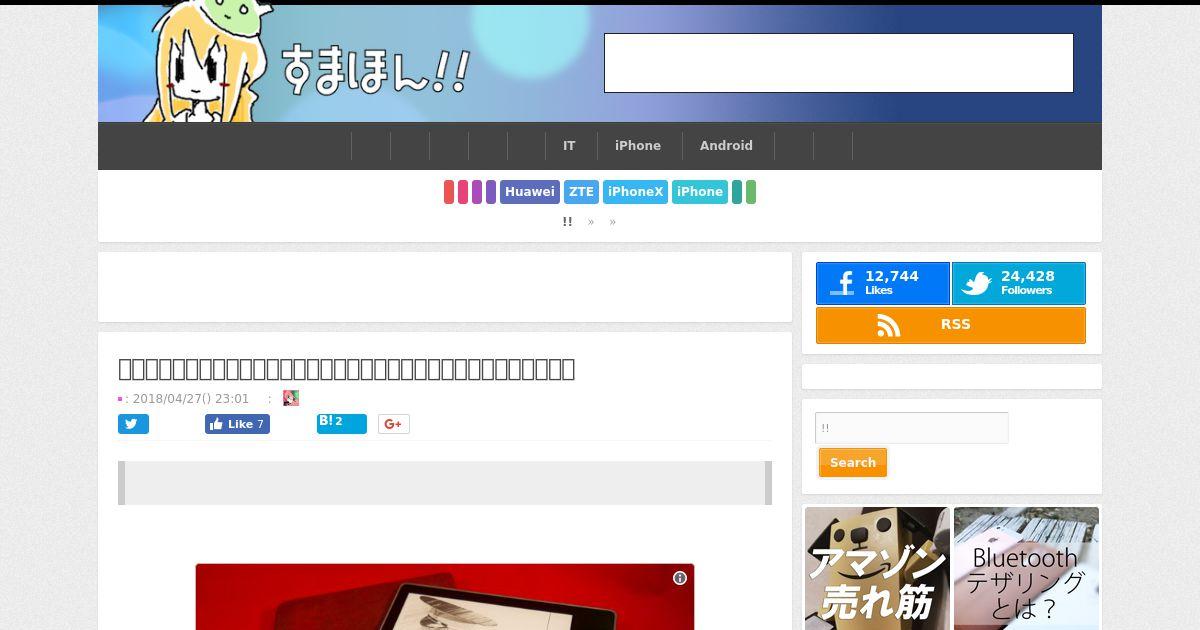Open the Bluetooth tethering thumbnail
Screen dimensions: 1200x630
pos(1026,568)
